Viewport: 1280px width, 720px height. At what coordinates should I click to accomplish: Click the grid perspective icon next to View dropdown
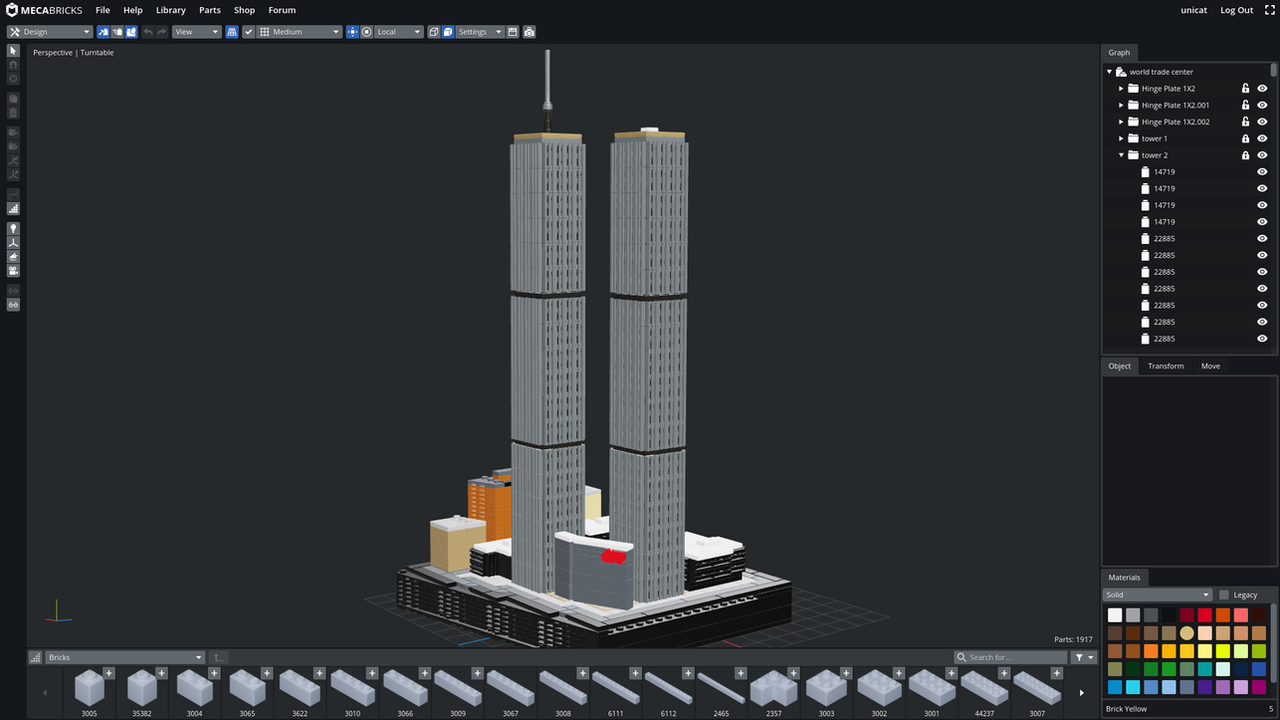[x=232, y=32]
